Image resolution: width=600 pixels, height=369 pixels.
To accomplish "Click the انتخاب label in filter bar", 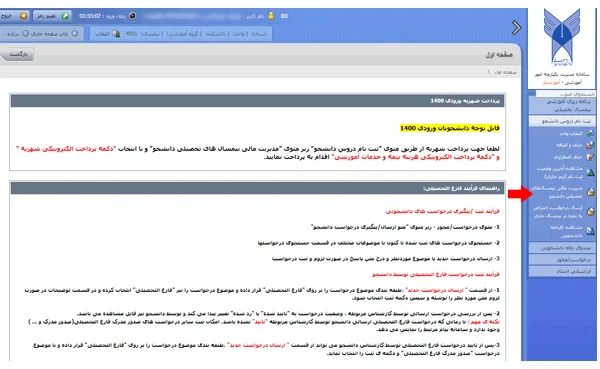I will tap(102, 34).
